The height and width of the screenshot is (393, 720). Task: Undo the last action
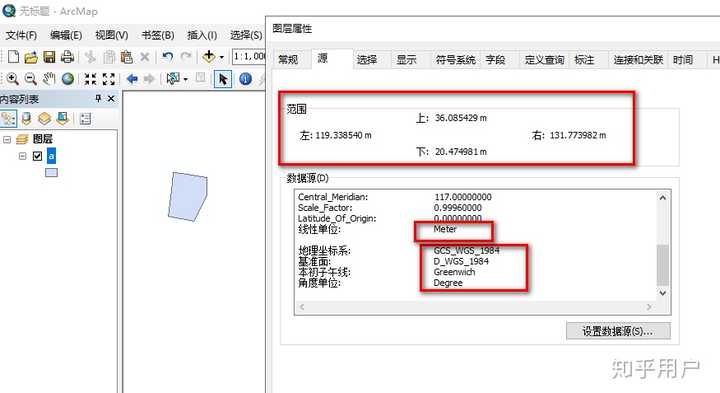(x=168, y=56)
